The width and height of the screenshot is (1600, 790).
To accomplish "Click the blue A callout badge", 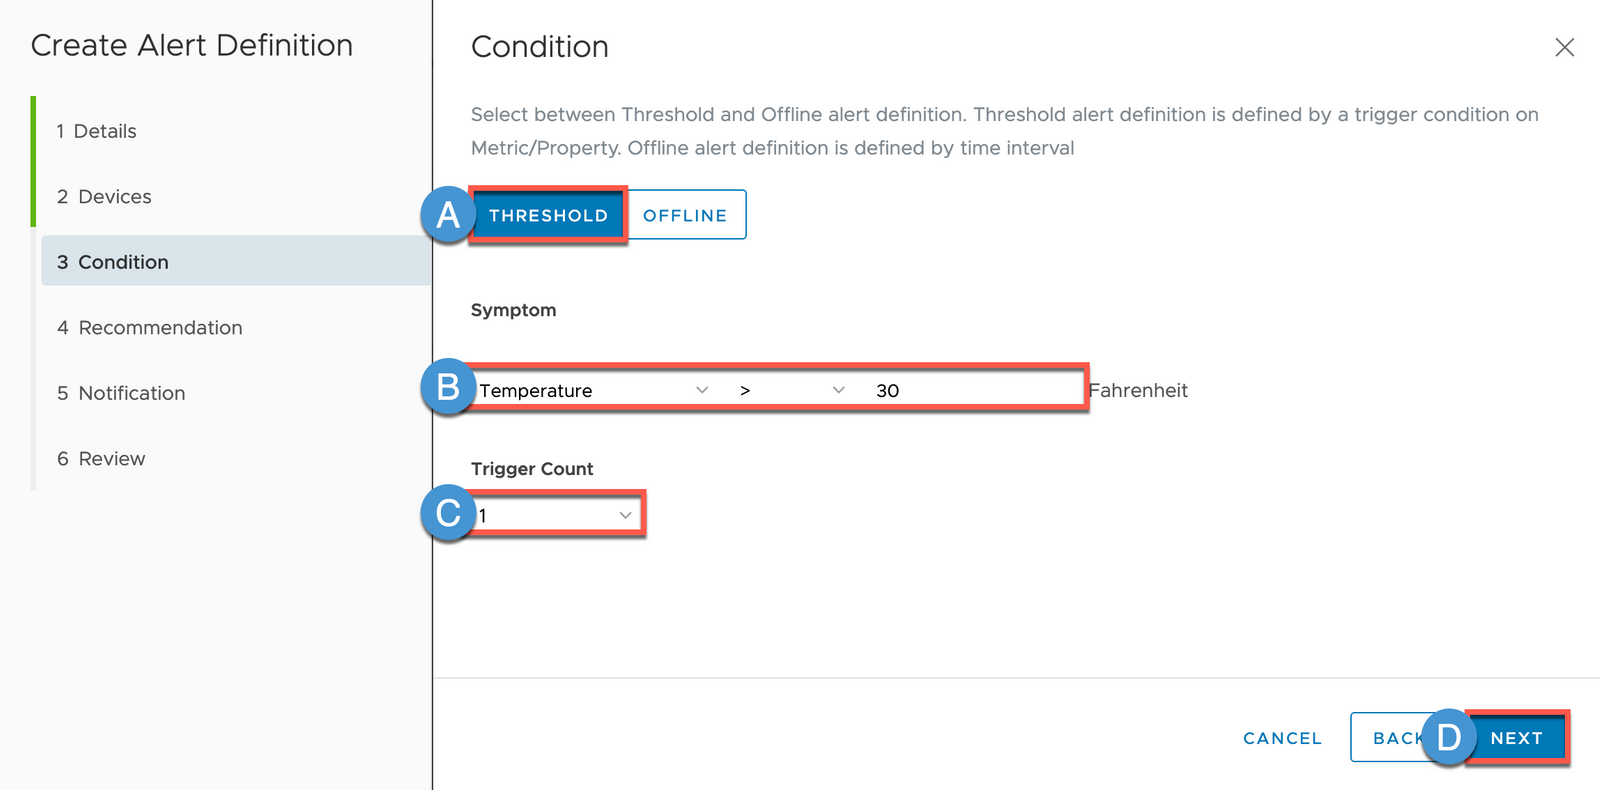I will pyautogui.click(x=448, y=215).
